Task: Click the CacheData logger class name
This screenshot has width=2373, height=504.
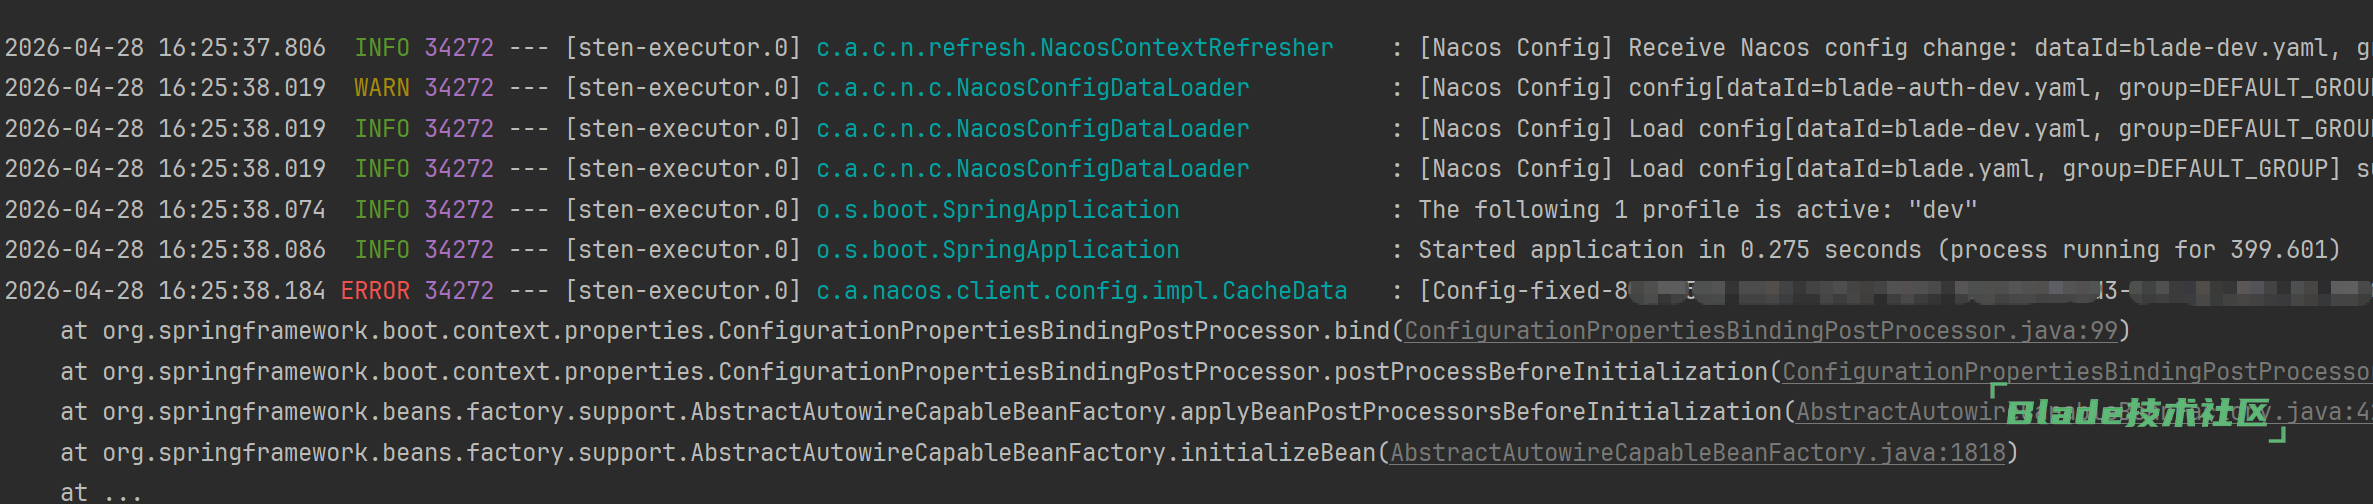Action: click(1081, 291)
